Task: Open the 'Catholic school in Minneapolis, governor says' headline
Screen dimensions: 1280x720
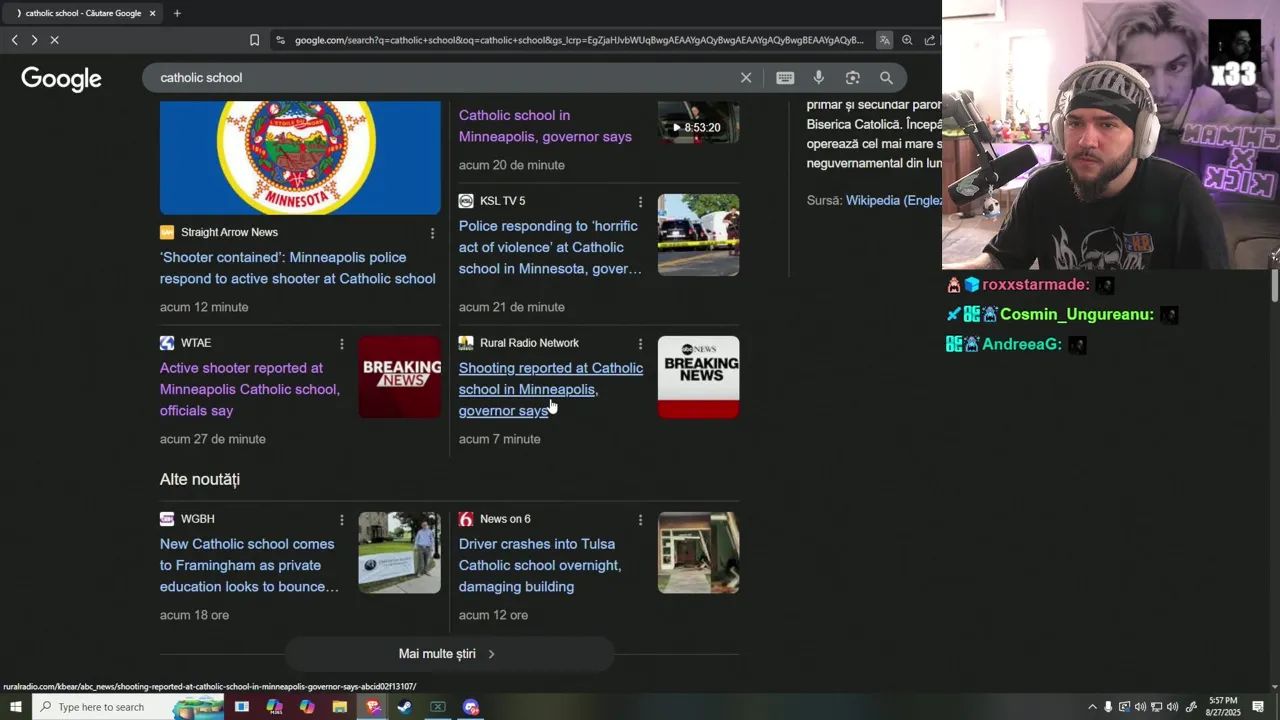Action: pyautogui.click(x=545, y=126)
